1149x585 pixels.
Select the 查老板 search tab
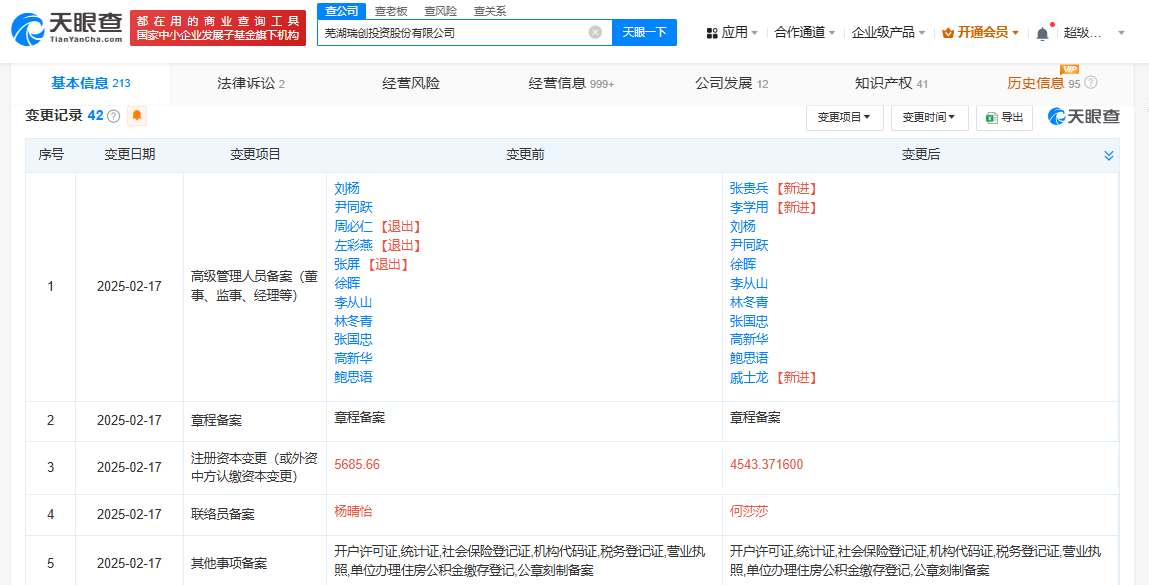click(391, 11)
